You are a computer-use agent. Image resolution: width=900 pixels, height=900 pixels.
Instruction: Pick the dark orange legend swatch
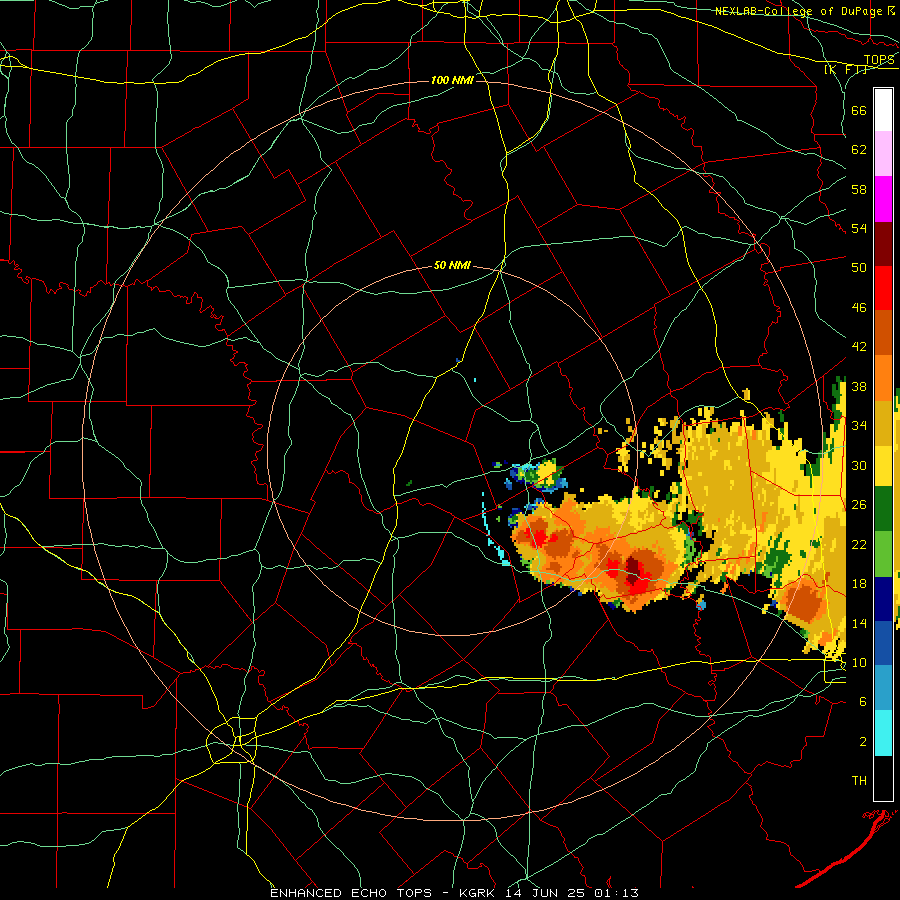pos(883,332)
